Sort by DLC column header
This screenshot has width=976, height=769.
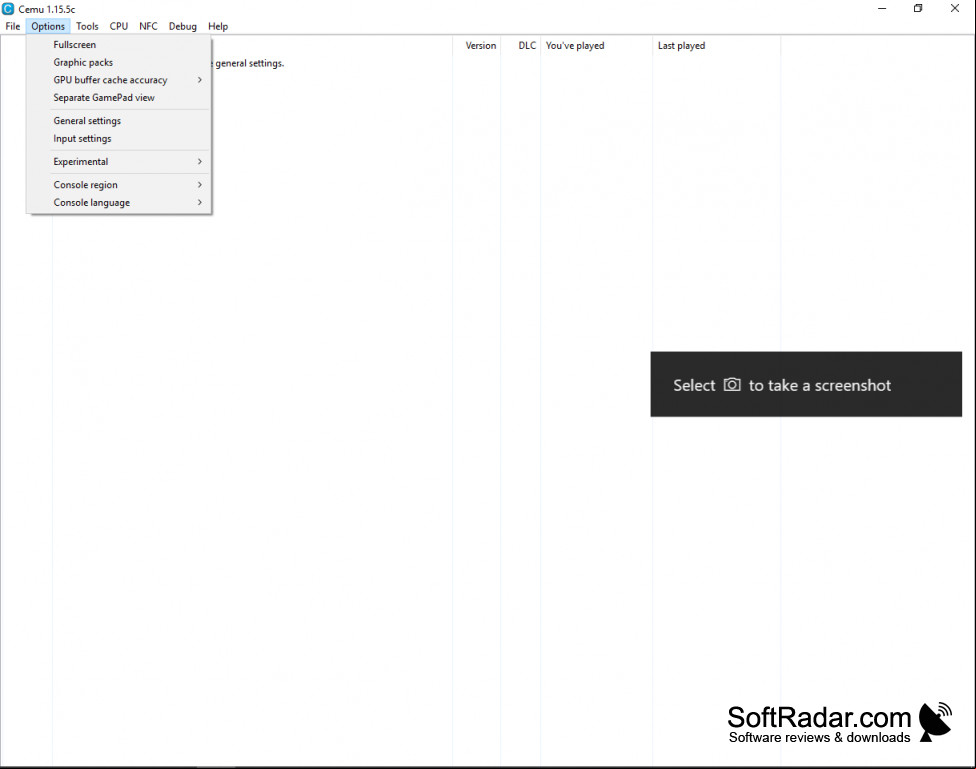coord(521,45)
